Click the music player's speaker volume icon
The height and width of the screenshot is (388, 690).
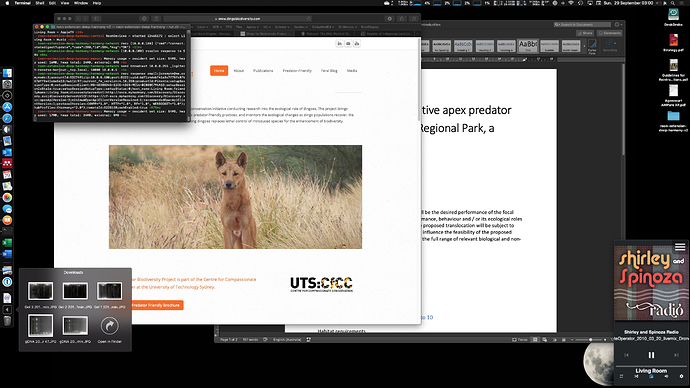(x=666, y=376)
